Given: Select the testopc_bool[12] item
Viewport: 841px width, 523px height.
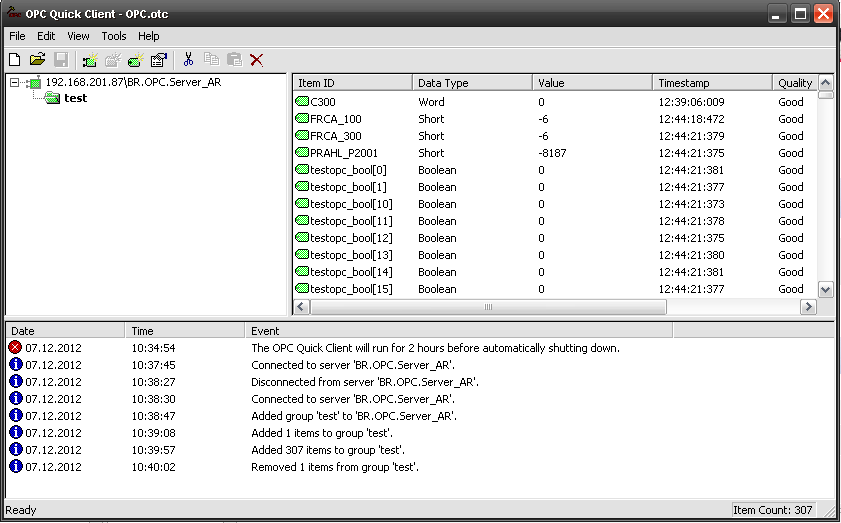Looking at the screenshot, I should (x=351, y=238).
